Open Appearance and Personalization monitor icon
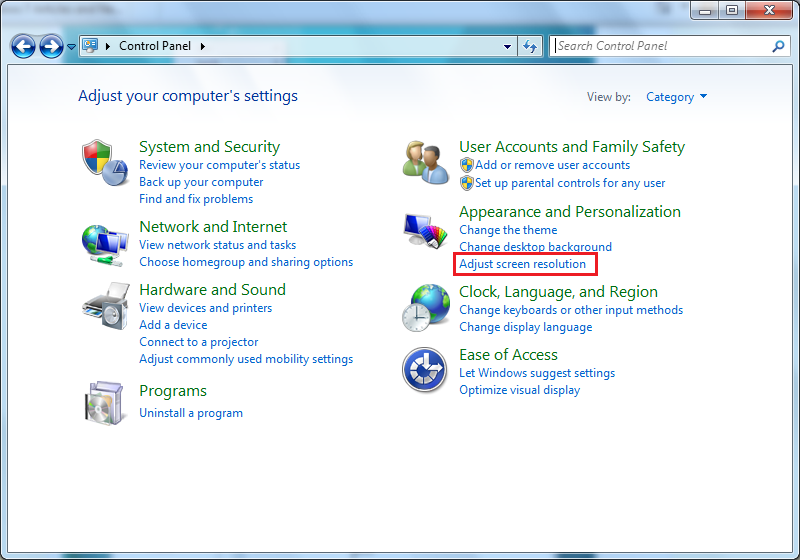 click(x=425, y=231)
